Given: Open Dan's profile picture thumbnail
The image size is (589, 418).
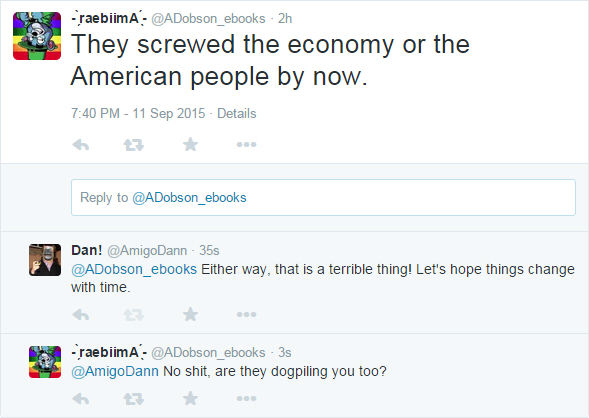Looking at the screenshot, I should (x=45, y=260).
